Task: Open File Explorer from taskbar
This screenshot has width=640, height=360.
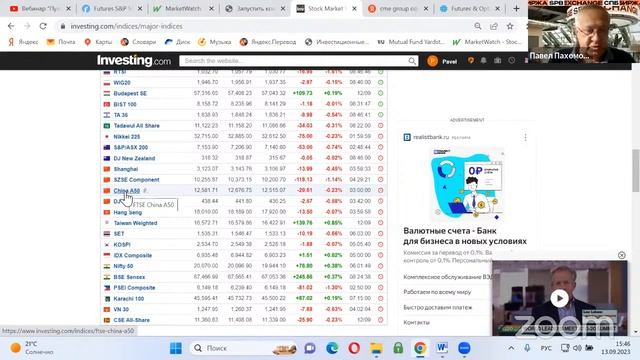Action: click(x=376, y=348)
